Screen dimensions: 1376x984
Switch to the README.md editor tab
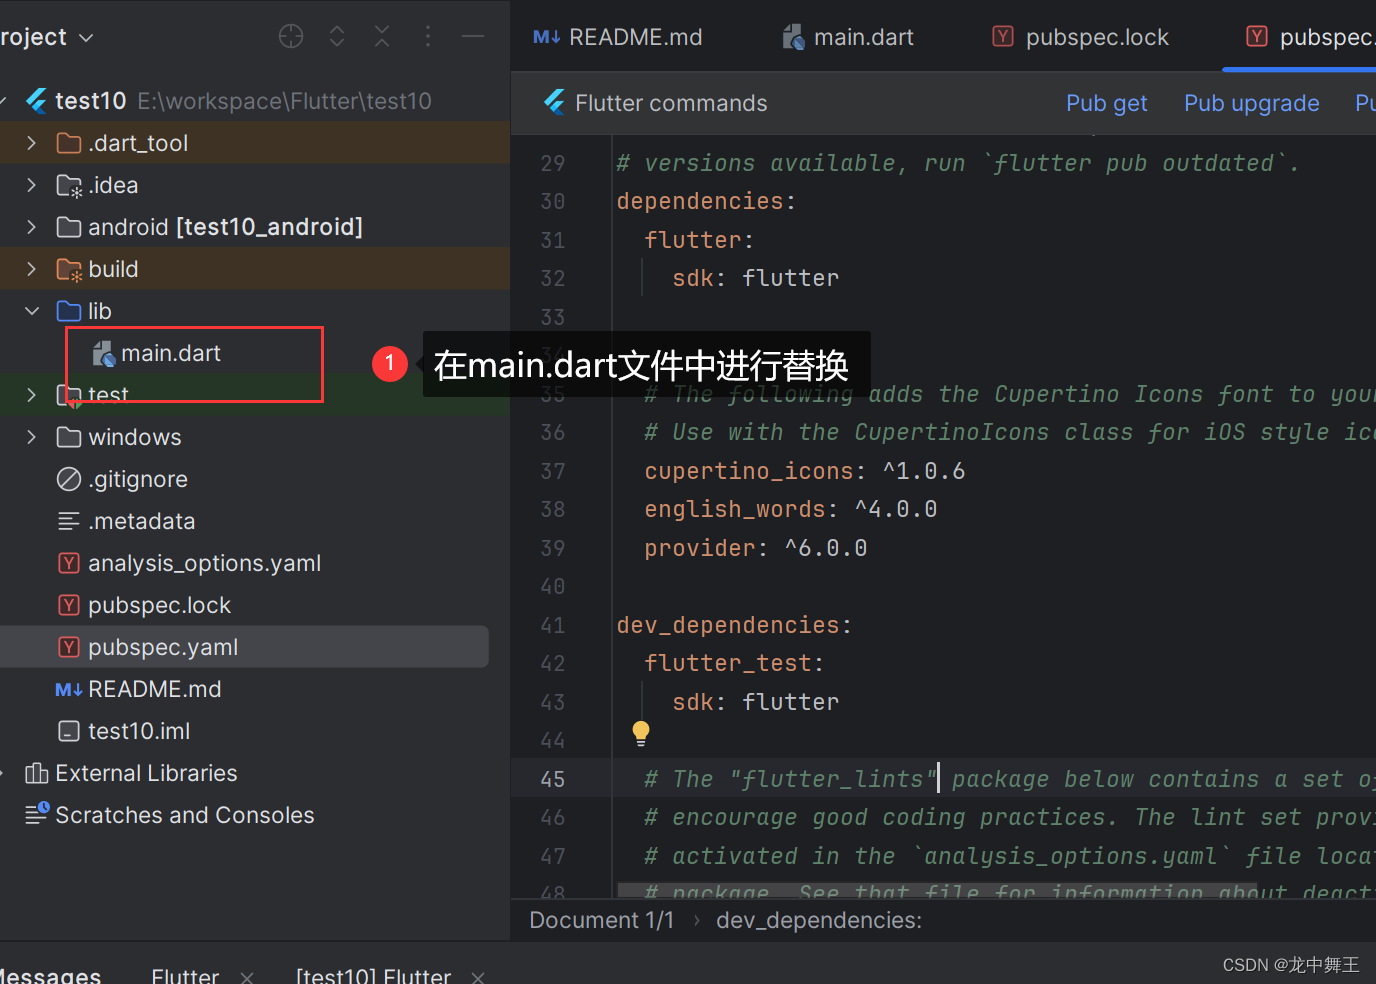(x=618, y=37)
